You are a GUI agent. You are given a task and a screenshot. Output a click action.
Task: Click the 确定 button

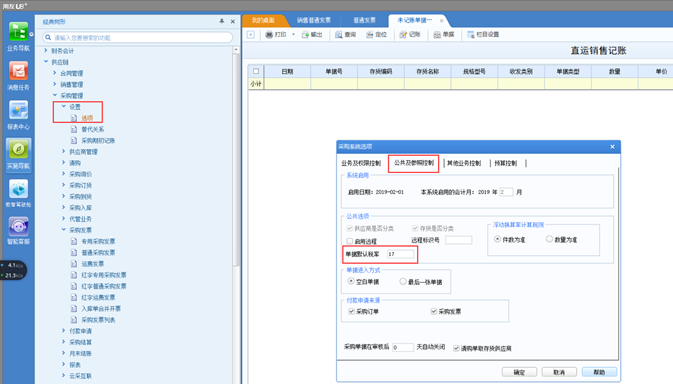pos(519,372)
